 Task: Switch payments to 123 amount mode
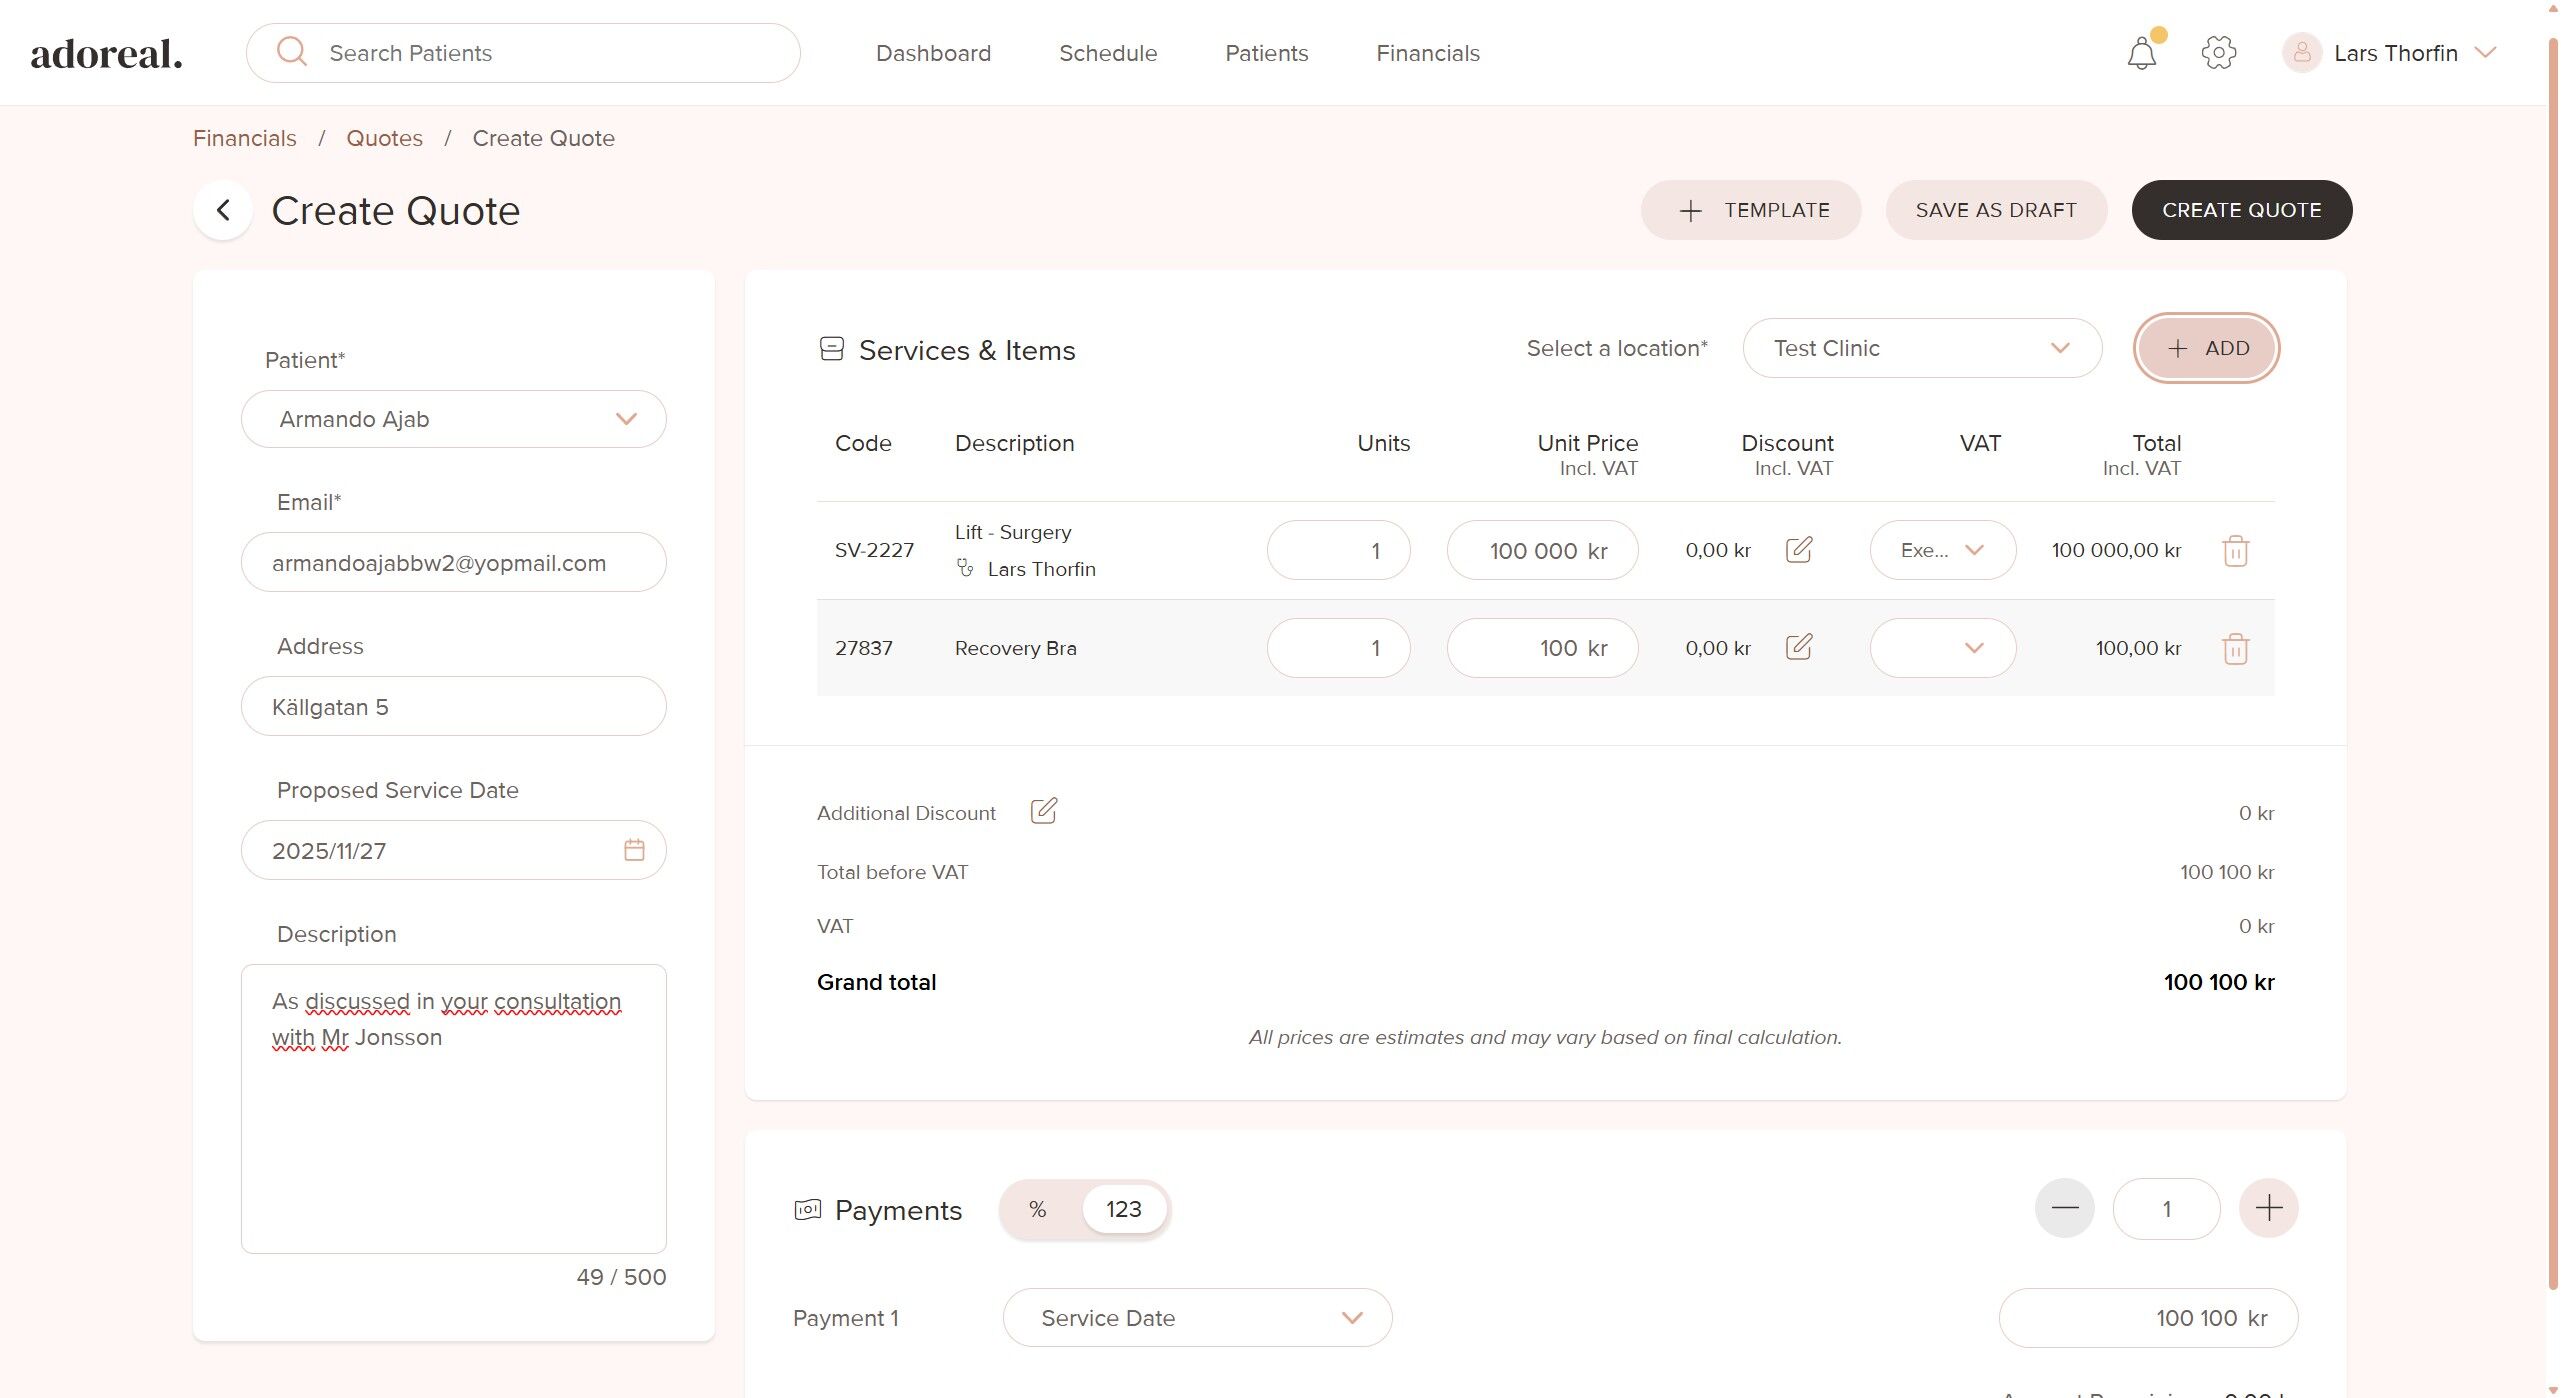pos(1123,1209)
